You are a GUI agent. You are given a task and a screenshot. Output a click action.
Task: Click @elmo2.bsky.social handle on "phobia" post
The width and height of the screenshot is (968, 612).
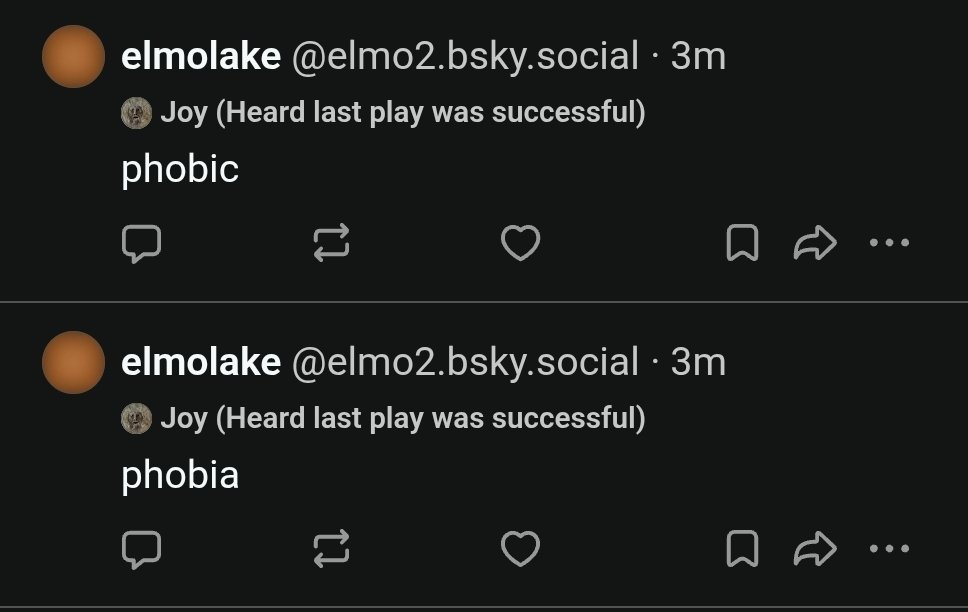pos(464,363)
